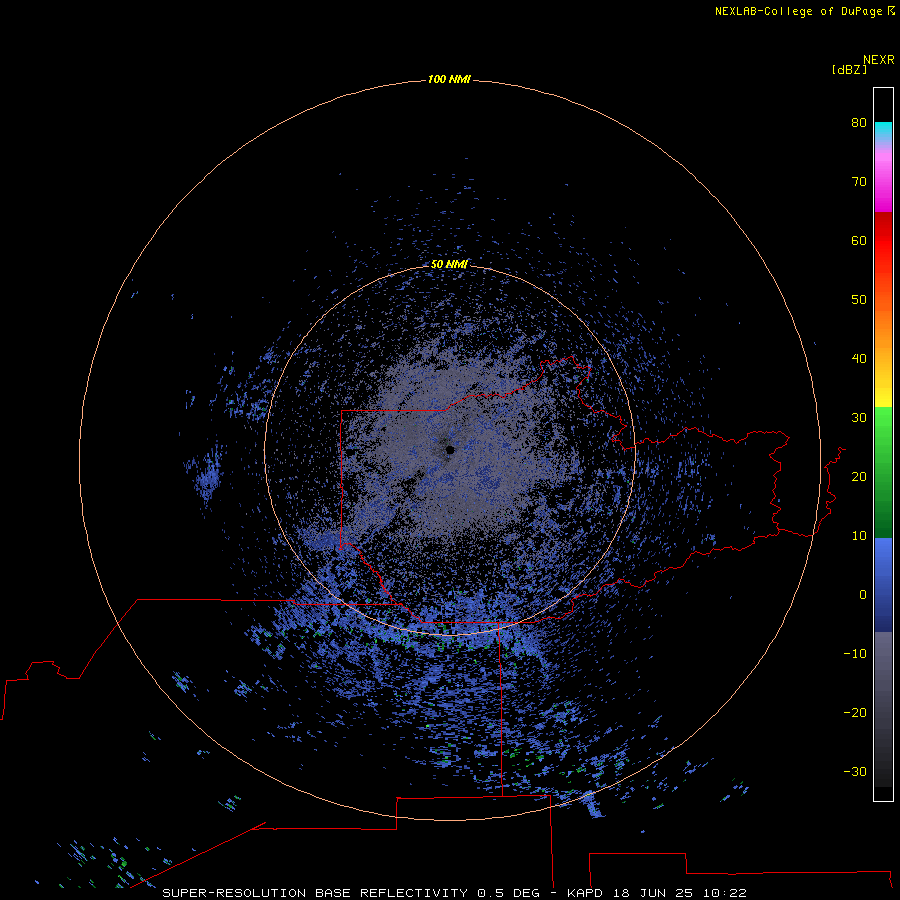Click the 0 dBZ scale value
Image resolution: width=900 pixels, height=900 pixels.
click(x=863, y=595)
